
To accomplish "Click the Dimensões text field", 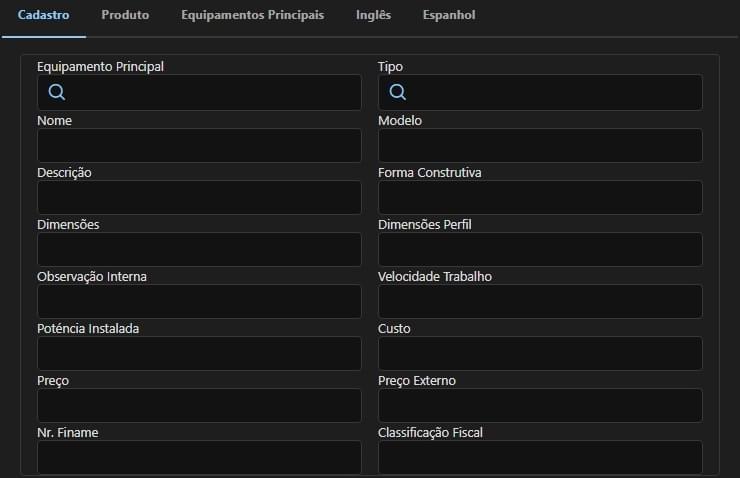I will coord(199,250).
